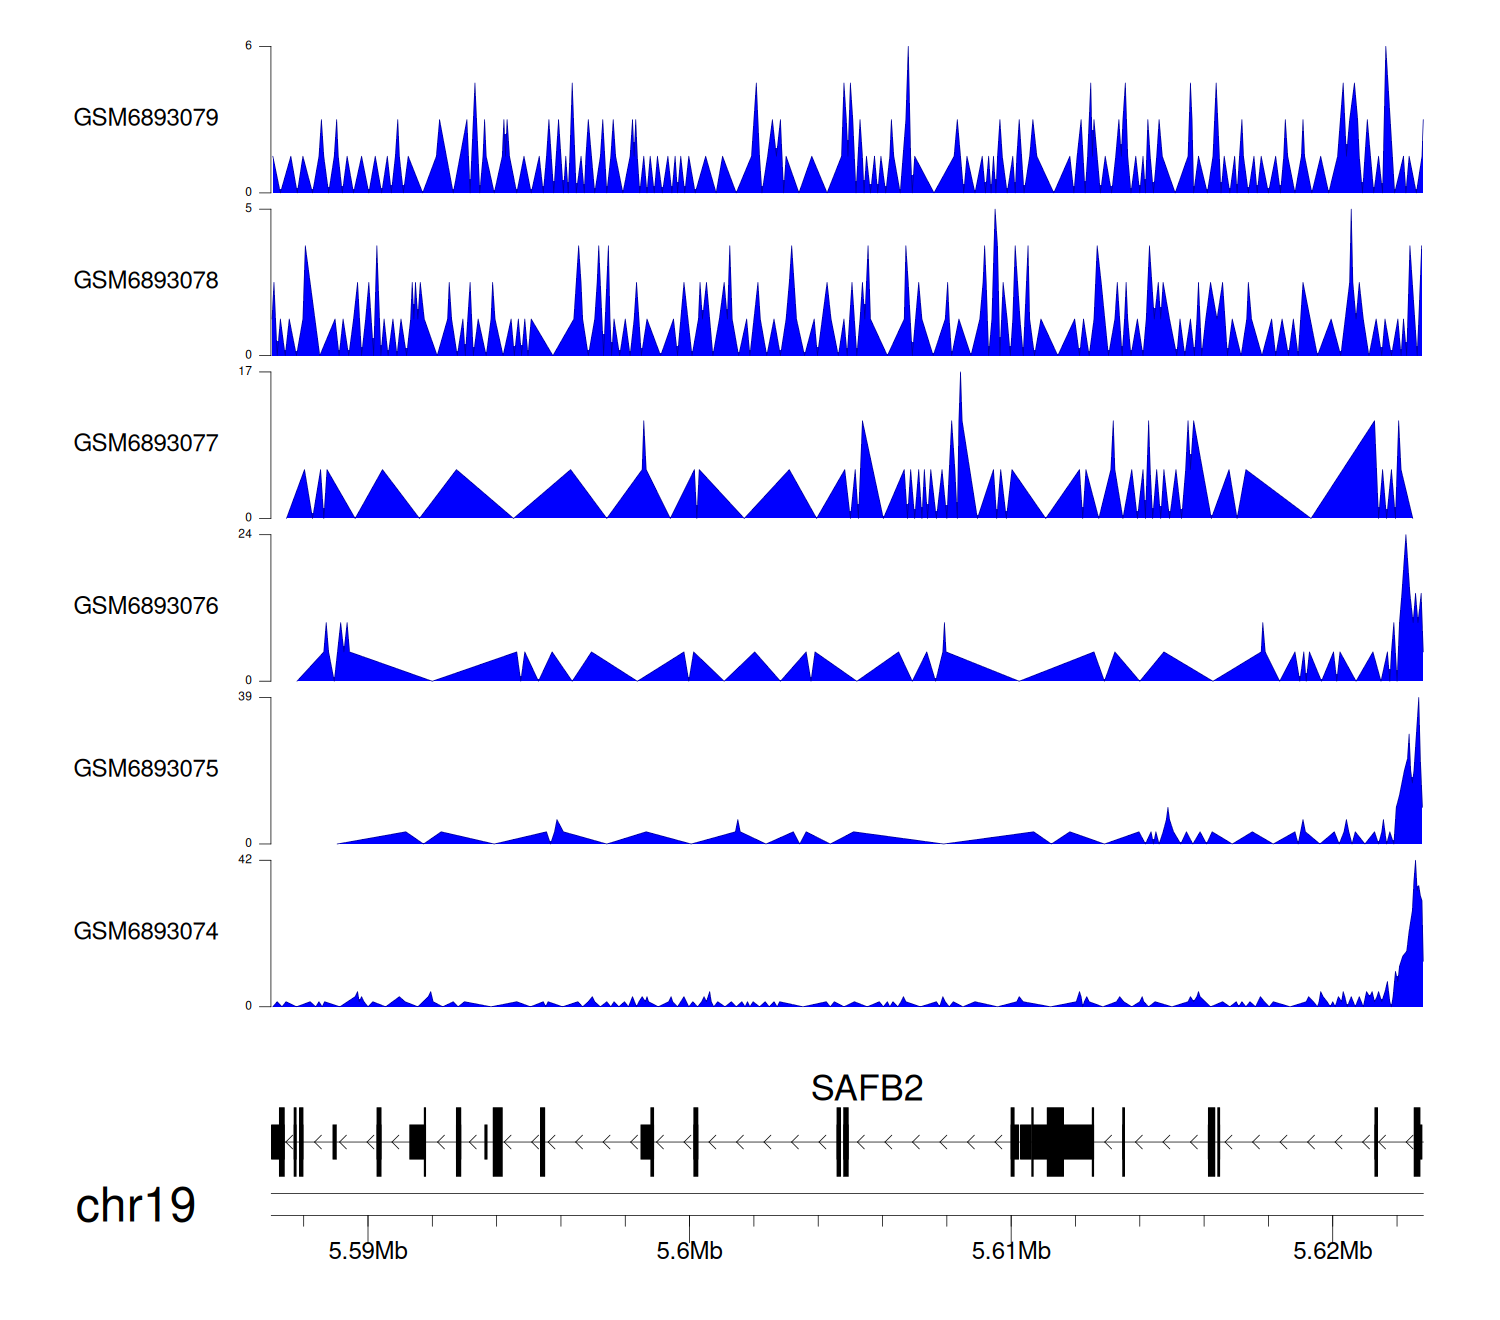Click the y-axis maximum 24 on GSM6893076

pyautogui.click(x=245, y=534)
